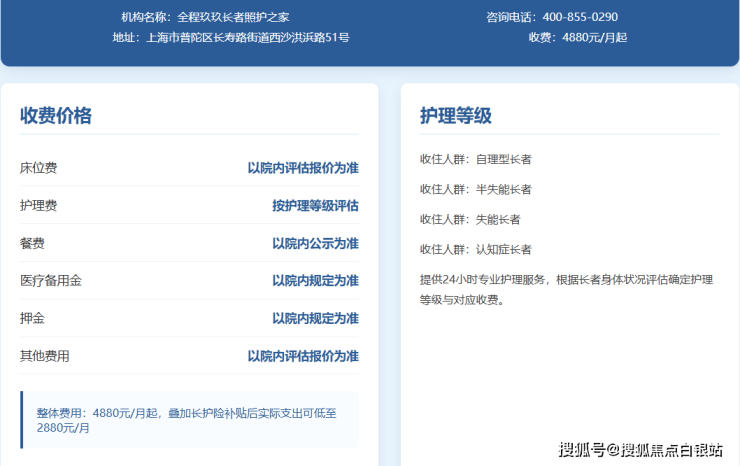Click the line 收住人群：半失能长者
This screenshot has width=740, height=466.
point(476,190)
